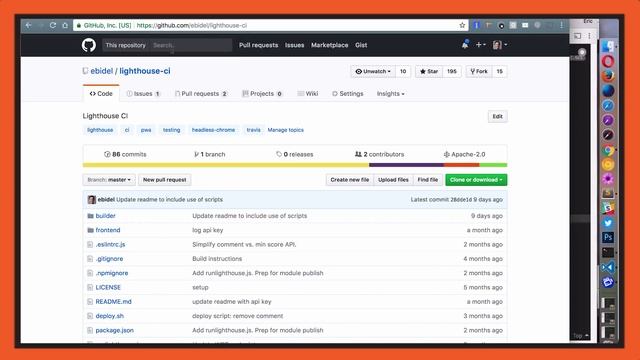Open Marketplace in the top navigation
Screen dimensions: 640x360
(329, 45)
